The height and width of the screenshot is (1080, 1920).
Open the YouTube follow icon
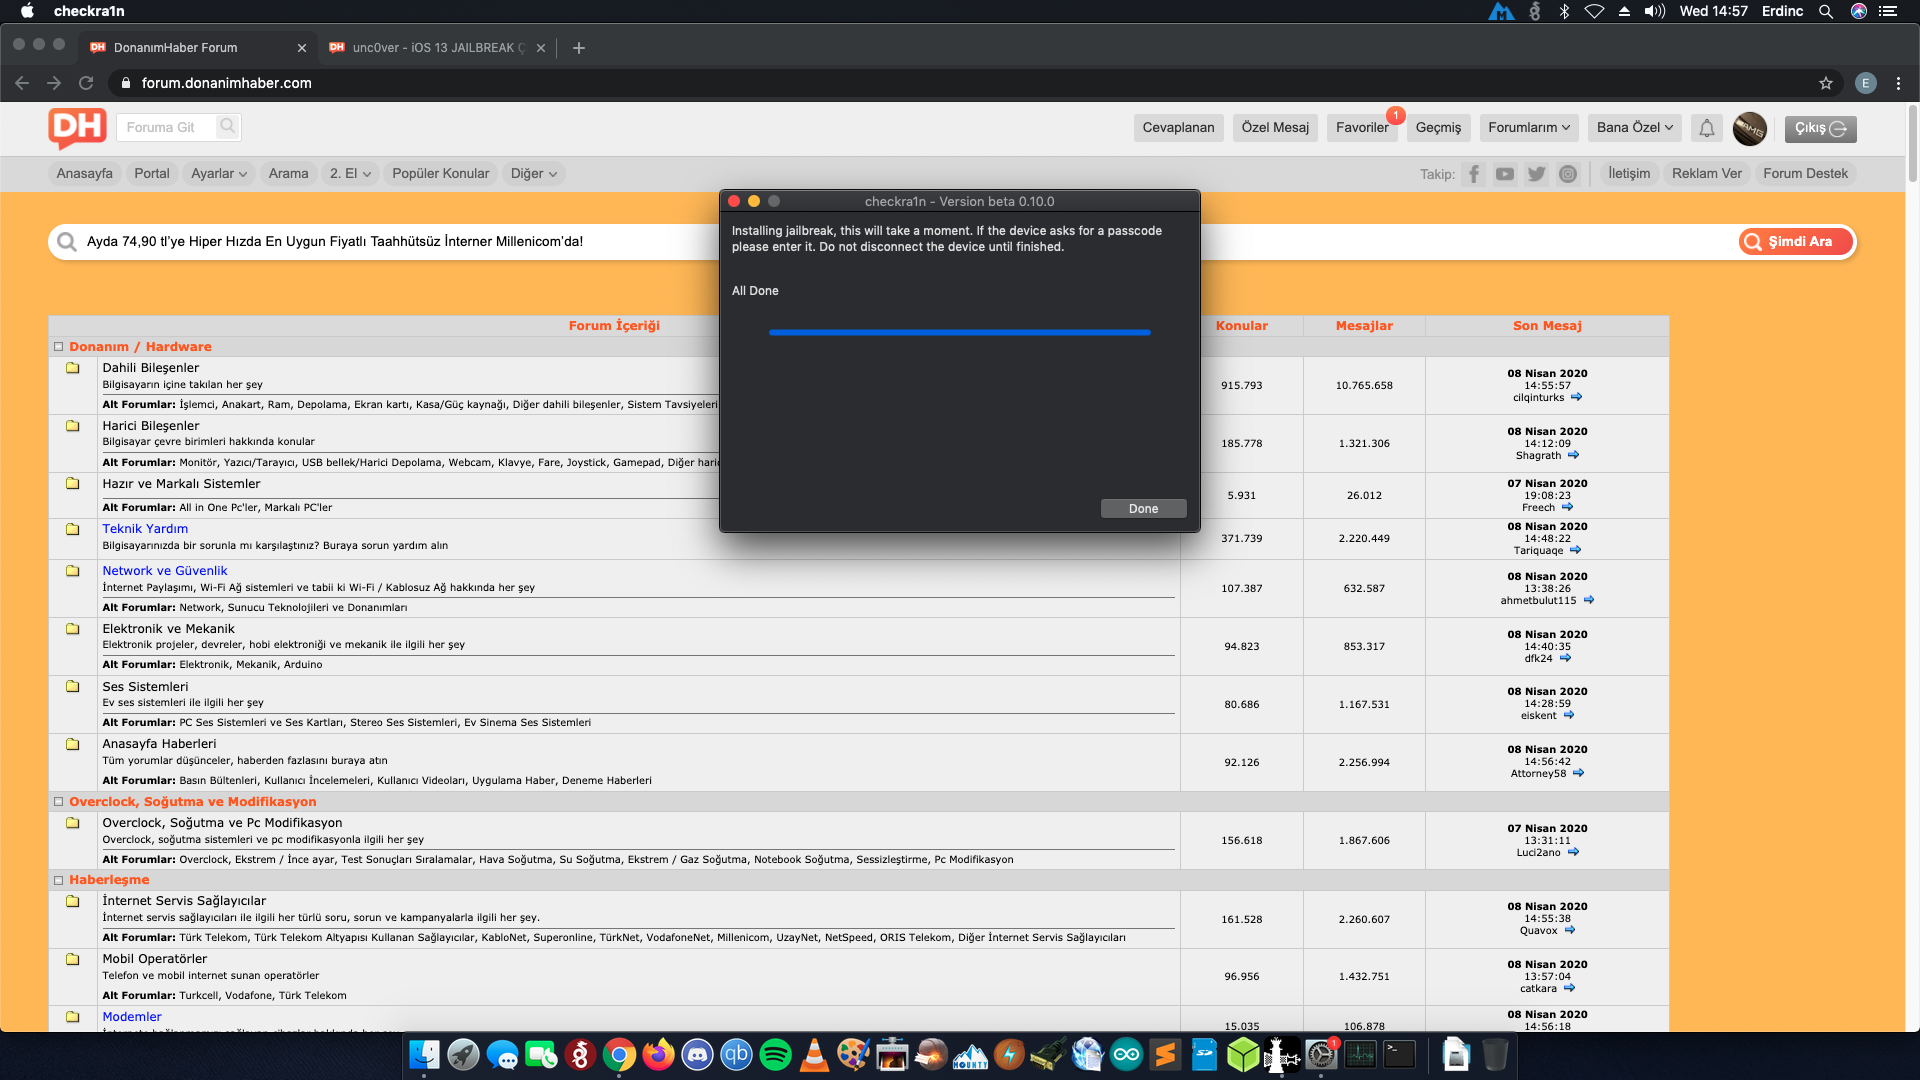(x=1505, y=174)
